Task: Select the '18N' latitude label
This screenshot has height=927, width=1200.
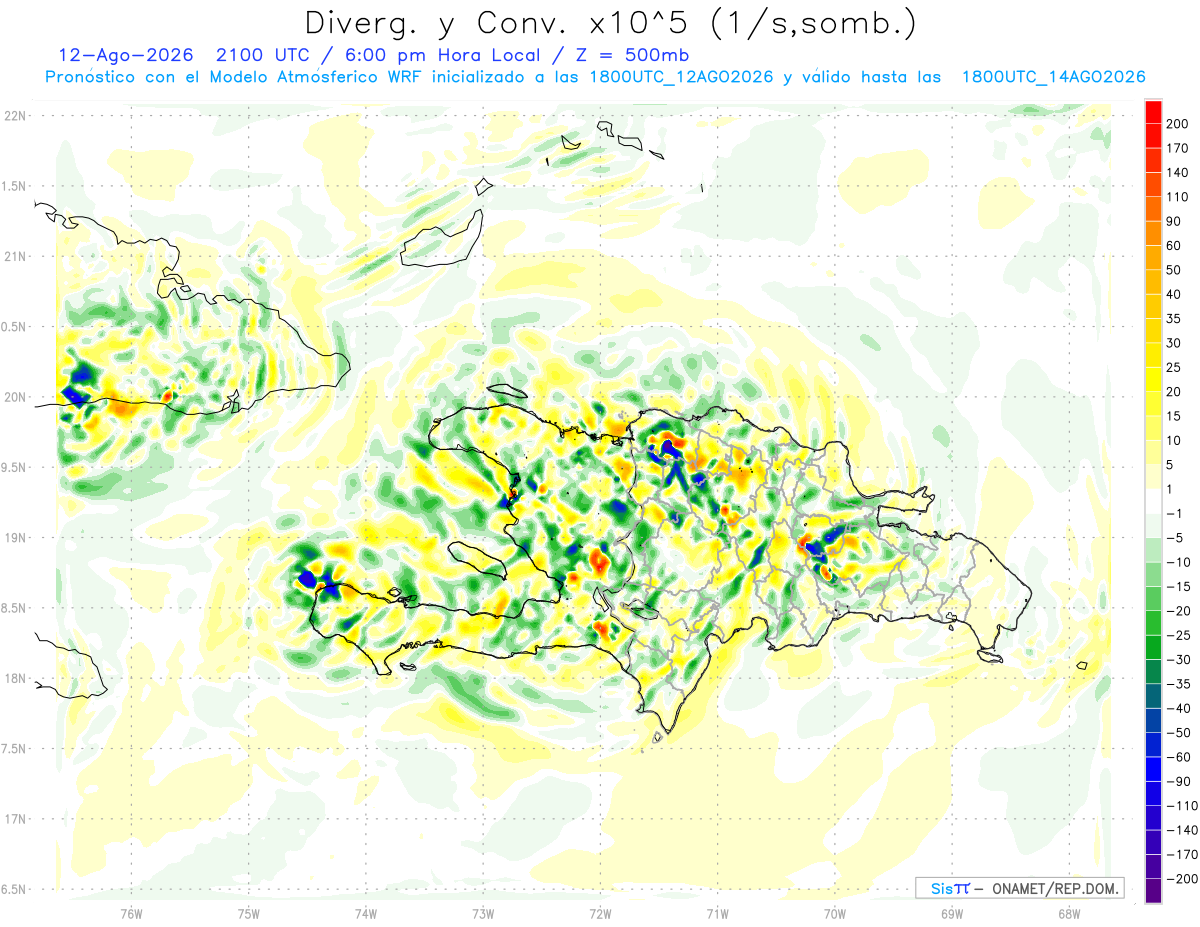Action: tap(14, 678)
